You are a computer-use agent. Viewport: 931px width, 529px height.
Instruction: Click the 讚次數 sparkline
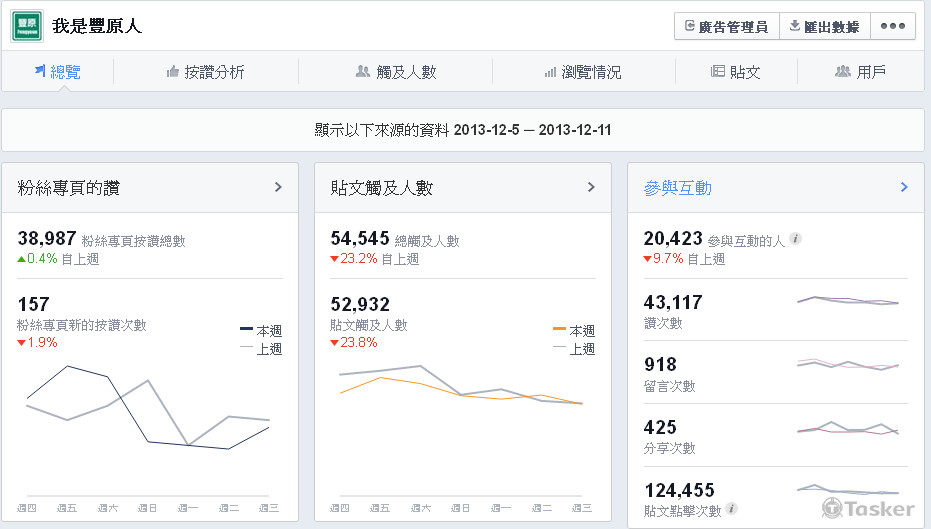coord(848,300)
